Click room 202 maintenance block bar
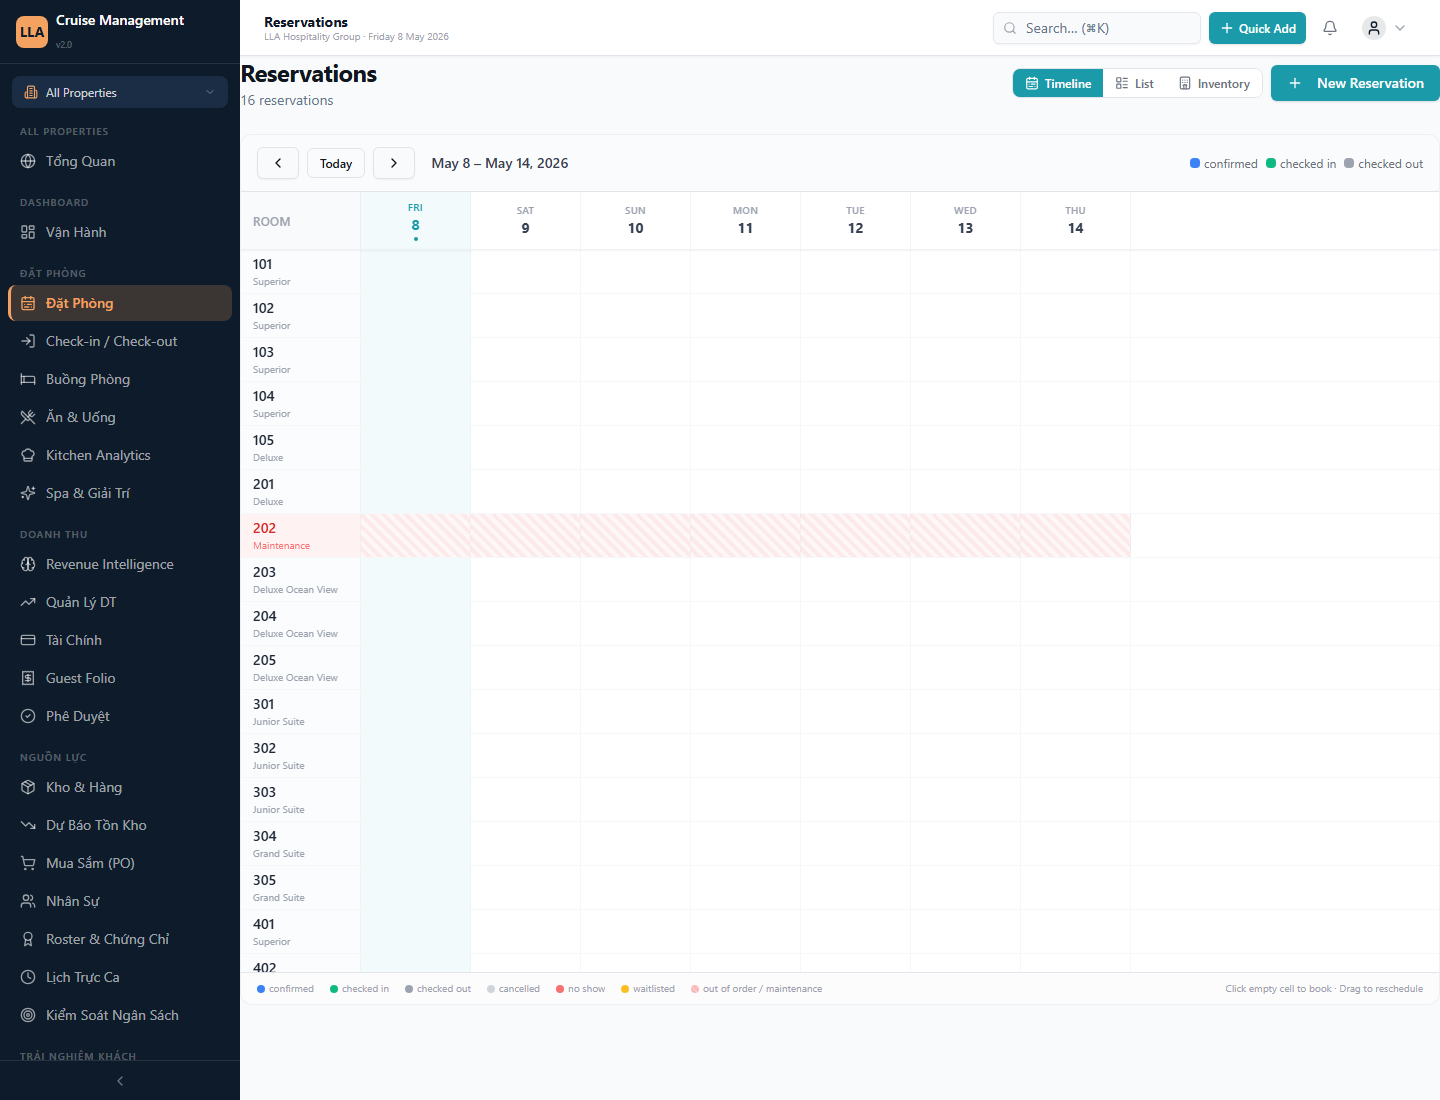This screenshot has width=1440, height=1100. (x=746, y=536)
